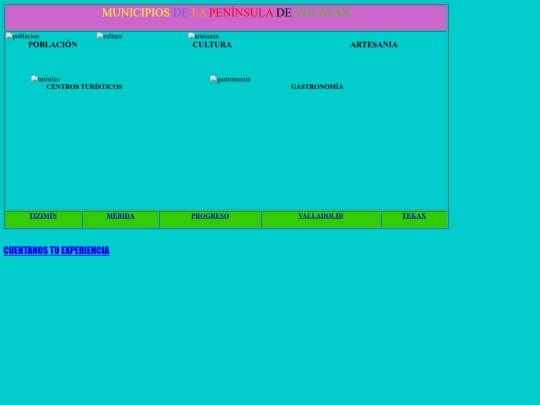
Task: Follow the CUENTANOS TU EXPERIENCIA link
Action: (x=56, y=250)
